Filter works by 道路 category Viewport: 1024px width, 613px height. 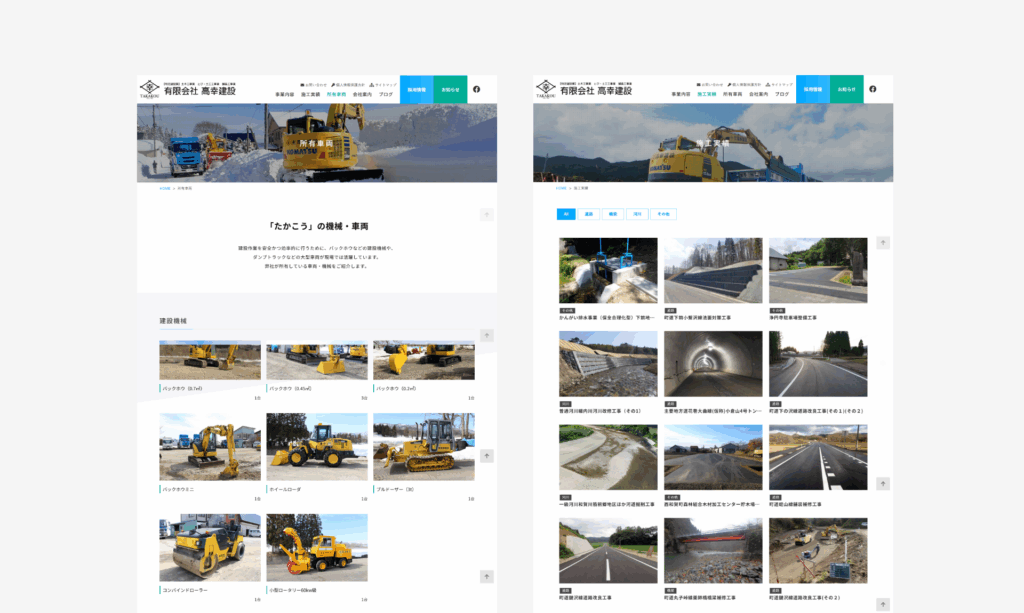click(x=589, y=214)
